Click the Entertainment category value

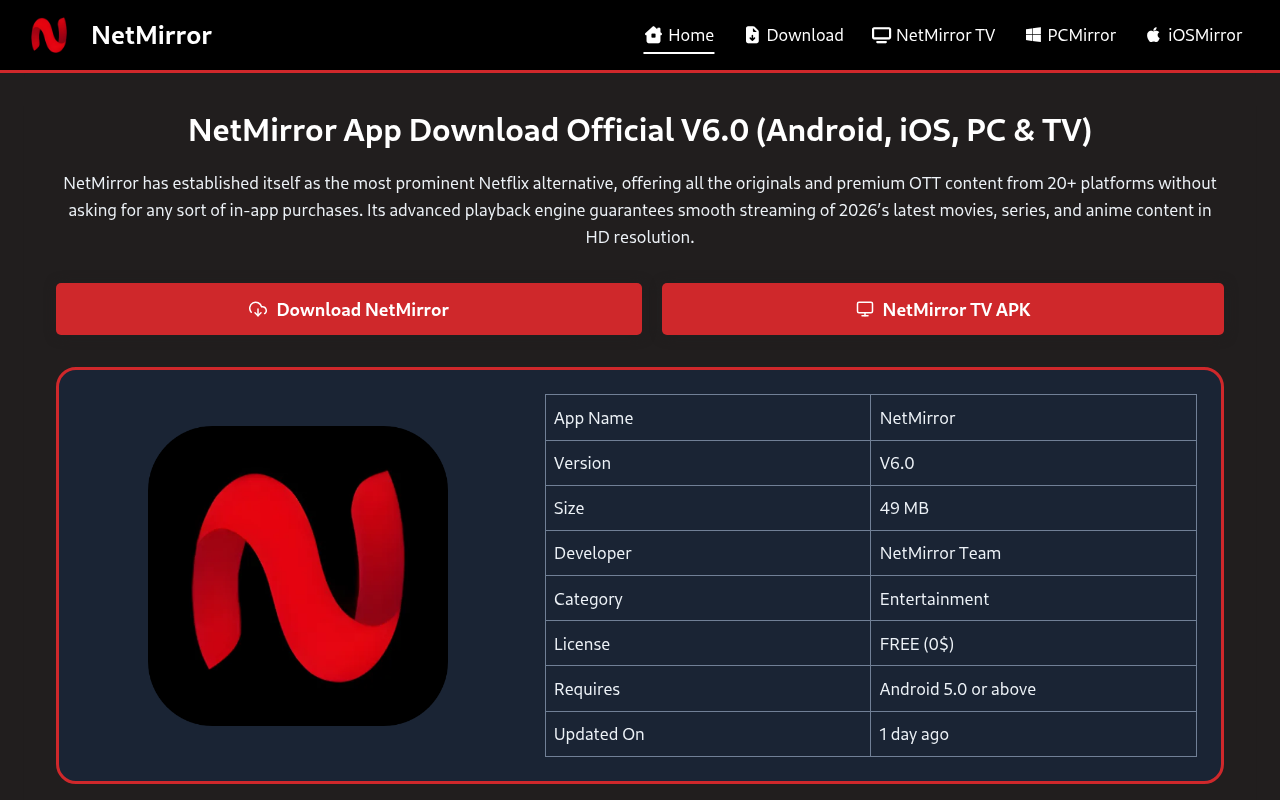(x=1034, y=599)
